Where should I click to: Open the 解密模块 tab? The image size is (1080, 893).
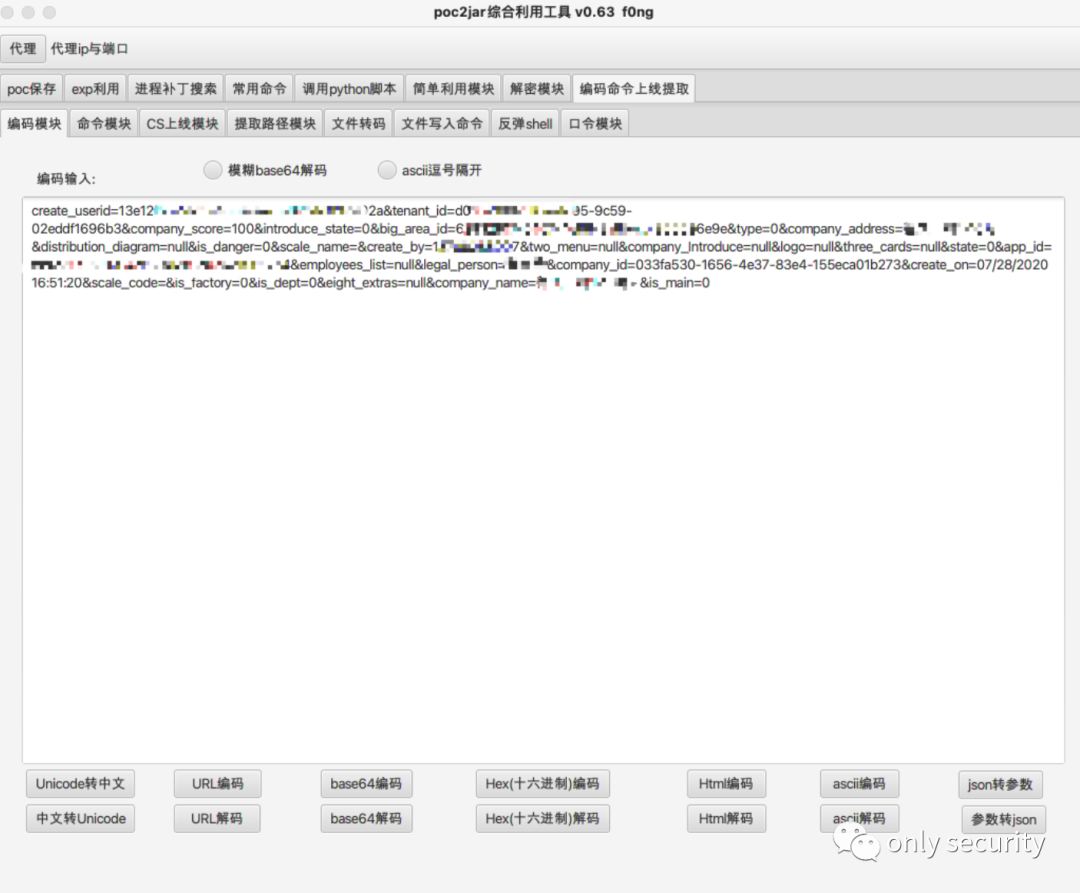(537, 89)
